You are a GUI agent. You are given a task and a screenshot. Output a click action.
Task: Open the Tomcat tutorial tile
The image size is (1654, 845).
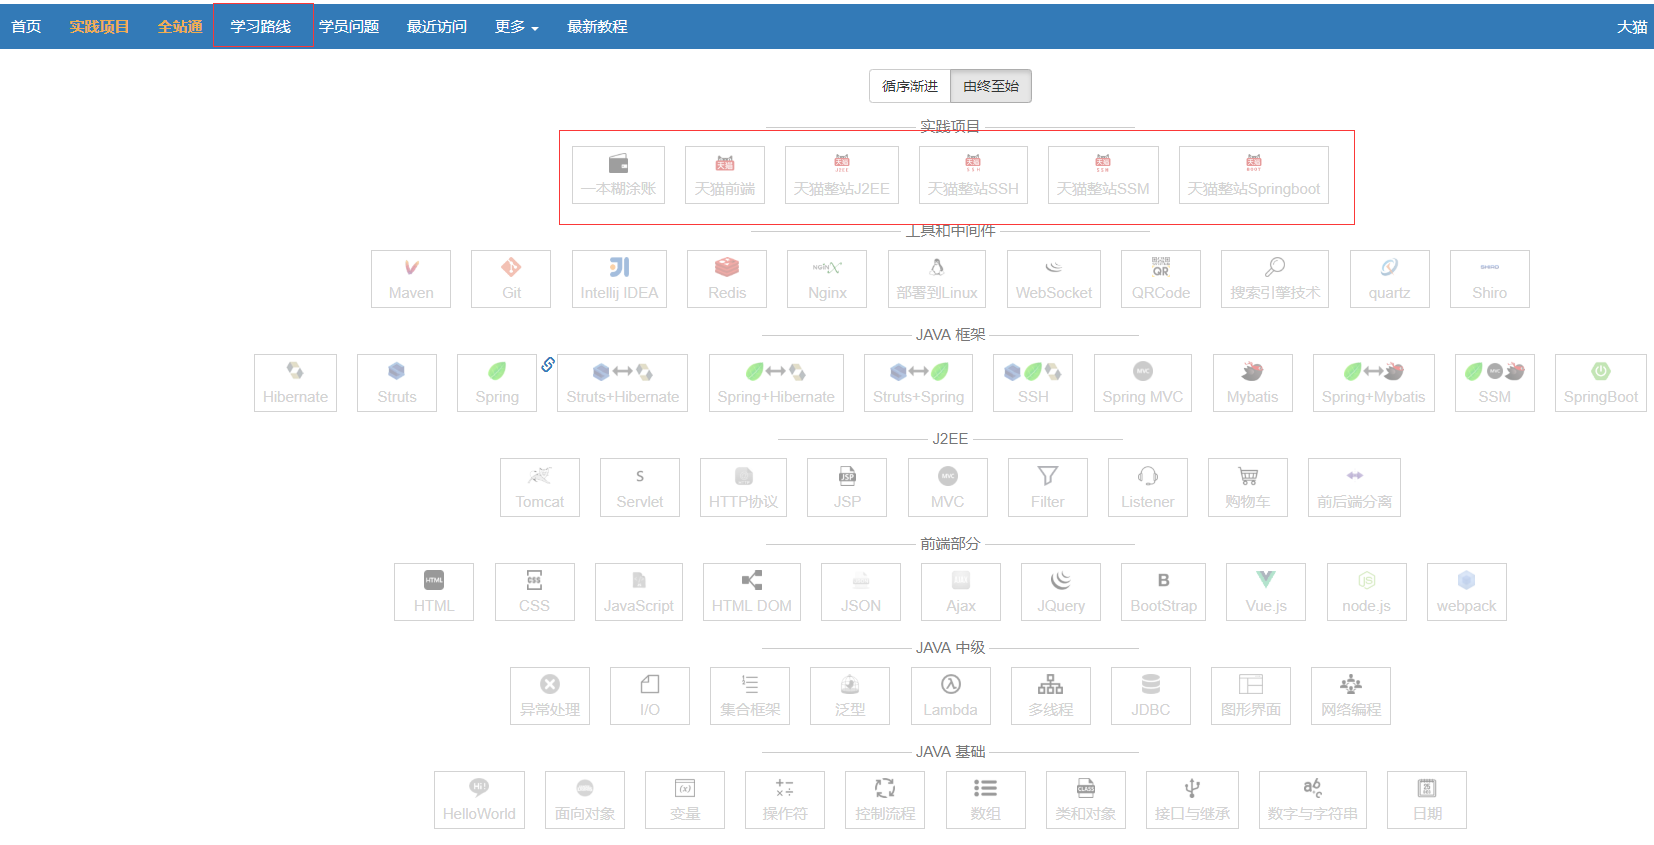tap(540, 488)
